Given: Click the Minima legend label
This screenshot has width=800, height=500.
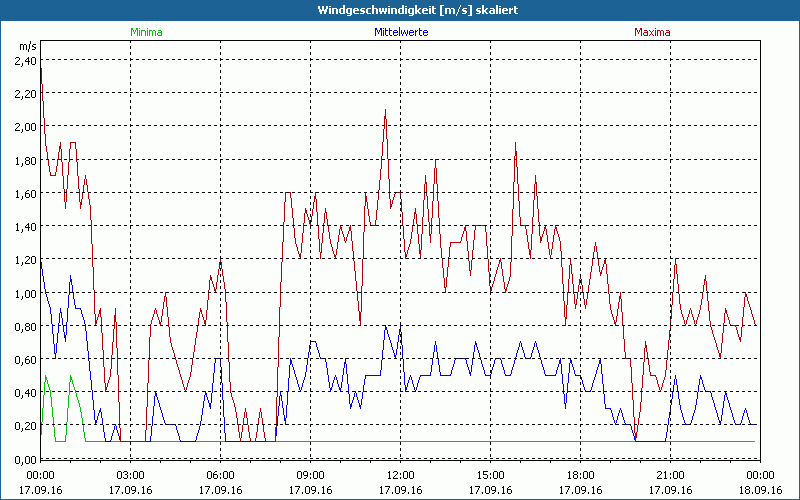Looking at the screenshot, I should click(x=146, y=32).
